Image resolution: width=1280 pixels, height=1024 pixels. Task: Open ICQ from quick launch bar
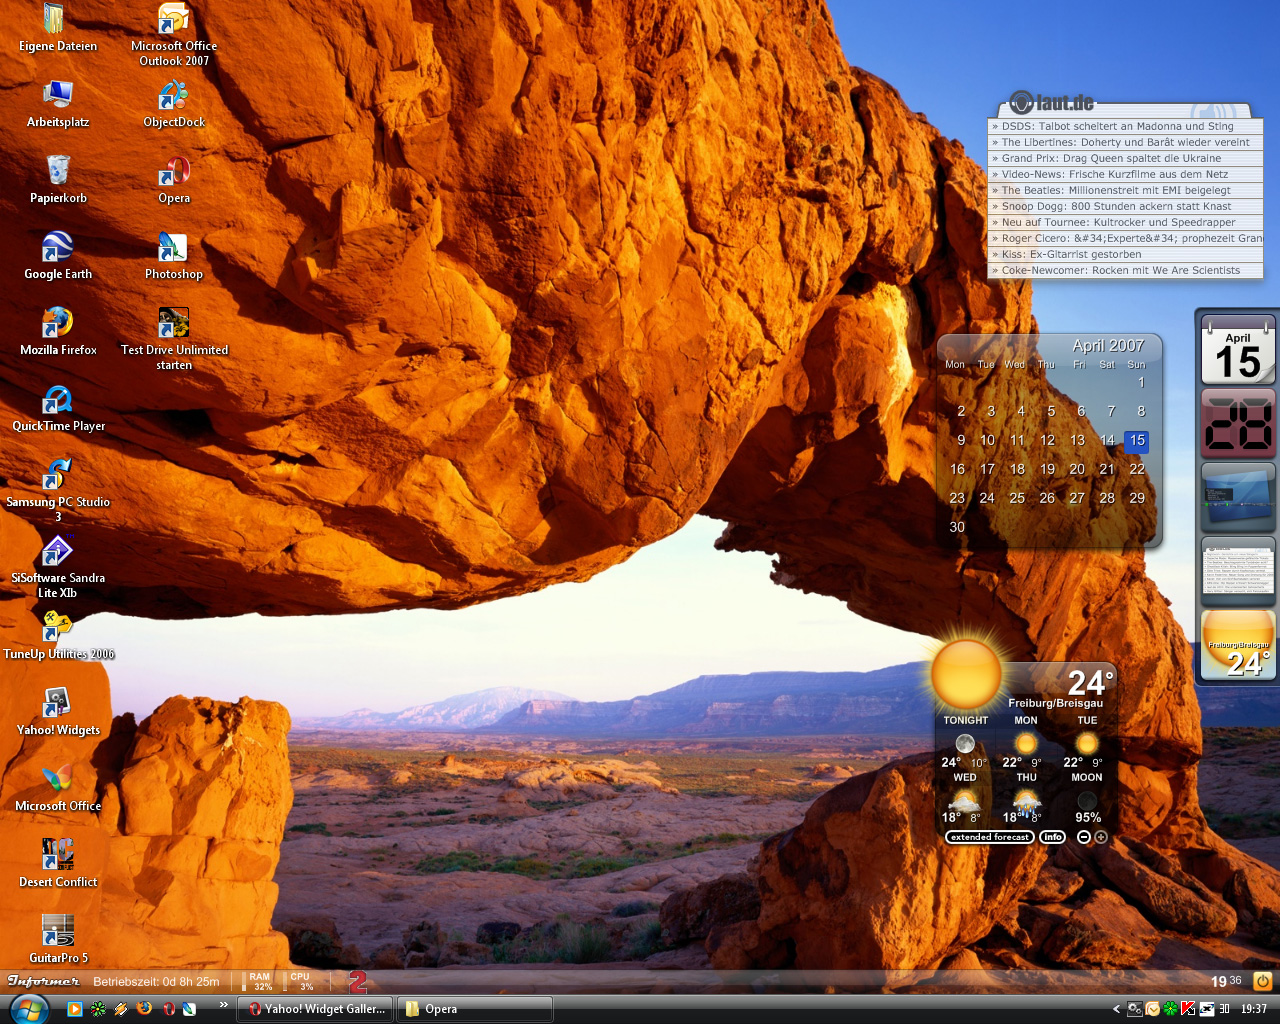[98, 1009]
